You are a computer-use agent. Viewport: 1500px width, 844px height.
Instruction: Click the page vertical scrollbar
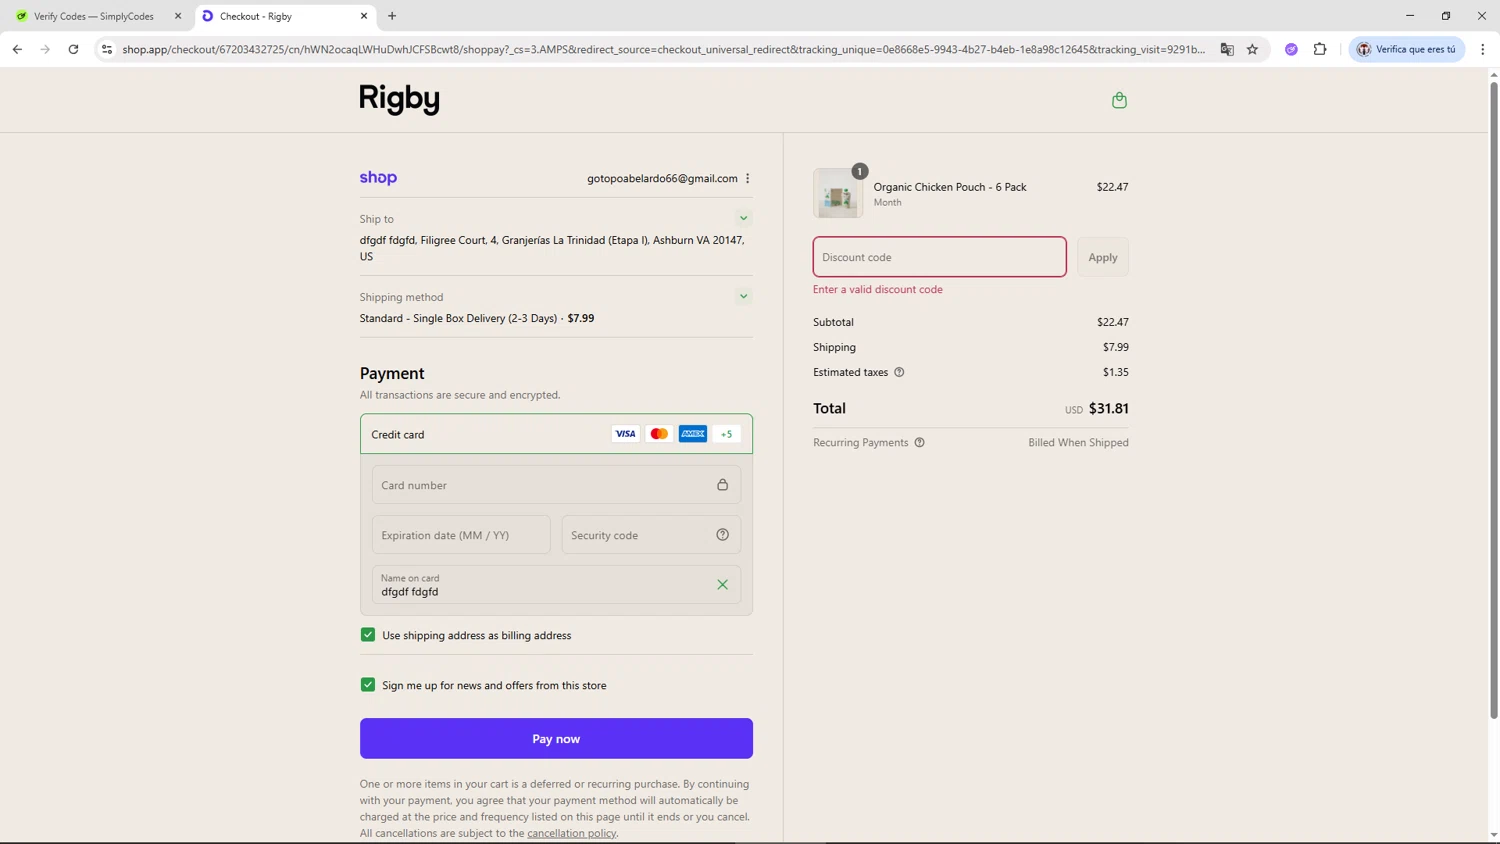pyautogui.click(x=1494, y=400)
